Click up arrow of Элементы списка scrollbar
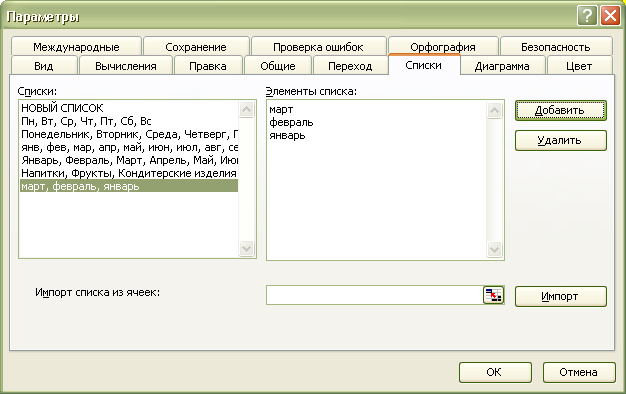The width and height of the screenshot is (626, 394). coord(494,110)
